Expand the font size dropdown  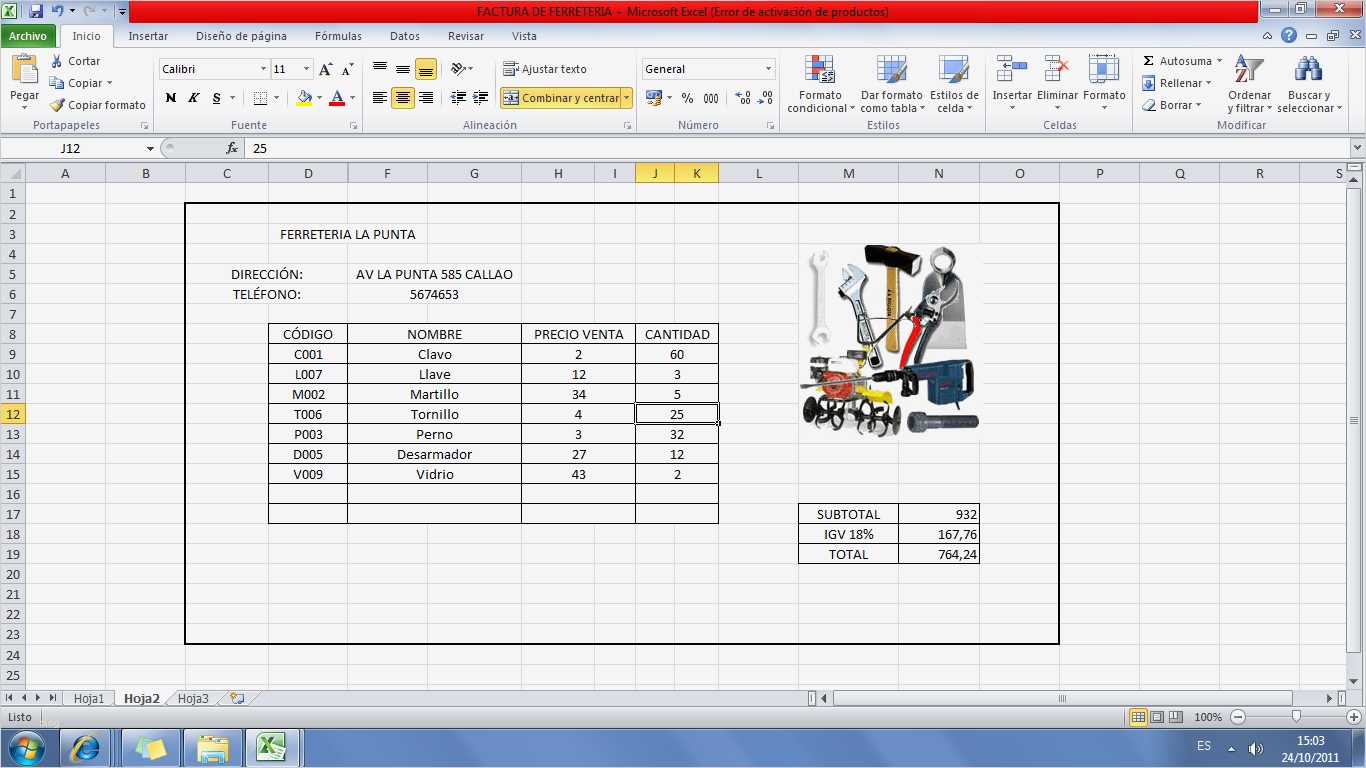(x=290, y=68)
